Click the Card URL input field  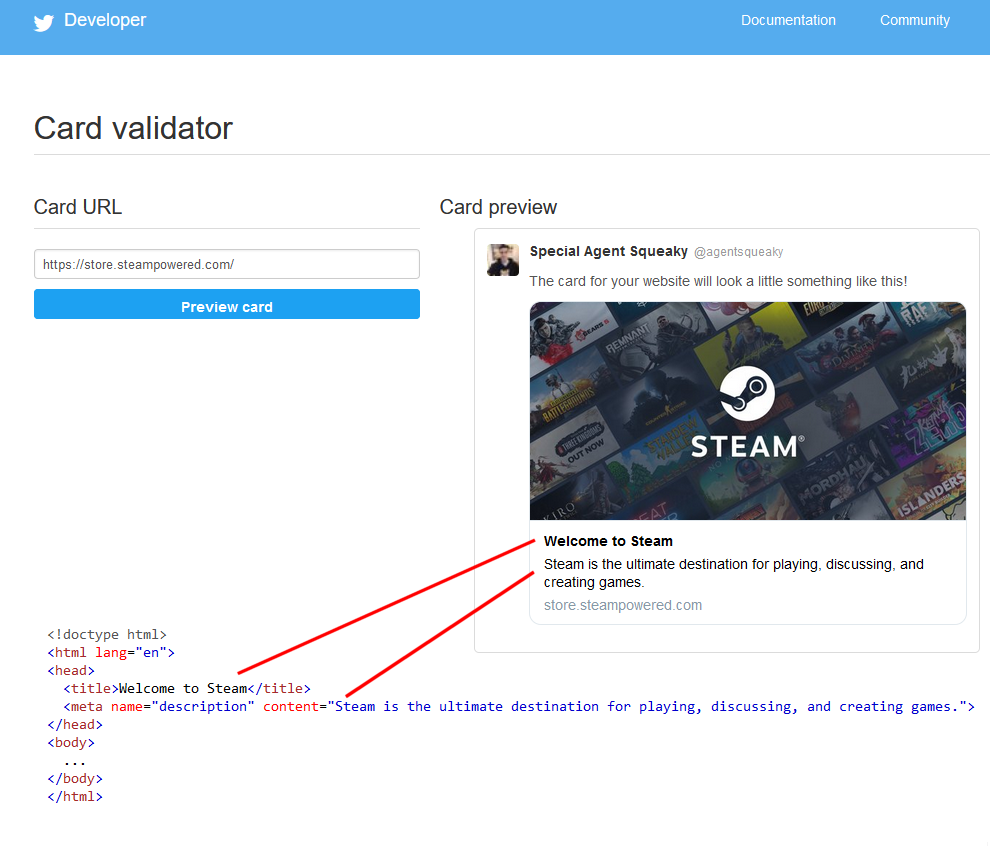pyautogui.click(x=226, y=264)
